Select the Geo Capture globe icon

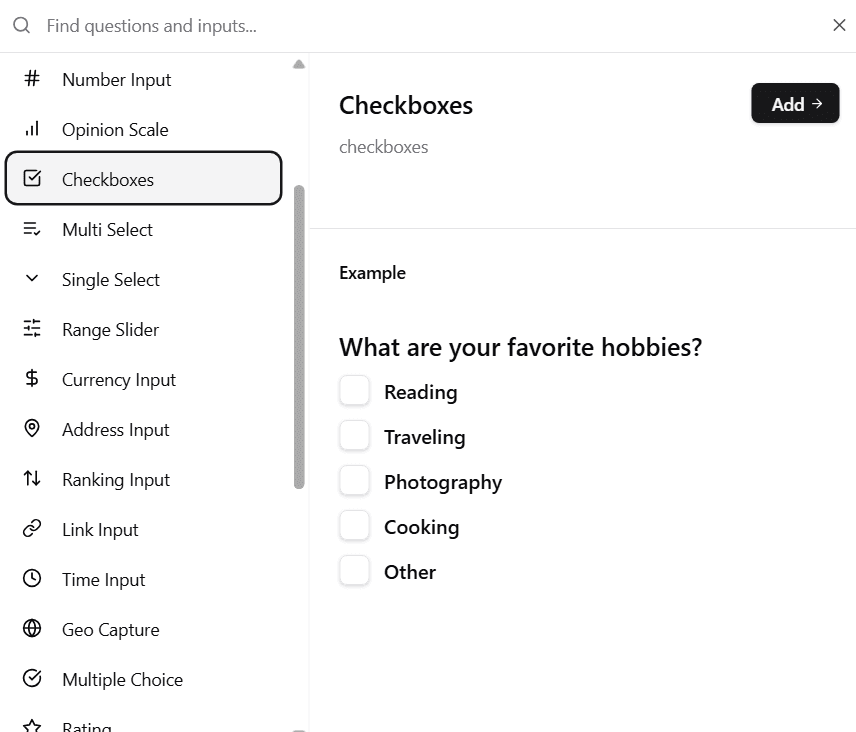(x=31, y=629)
